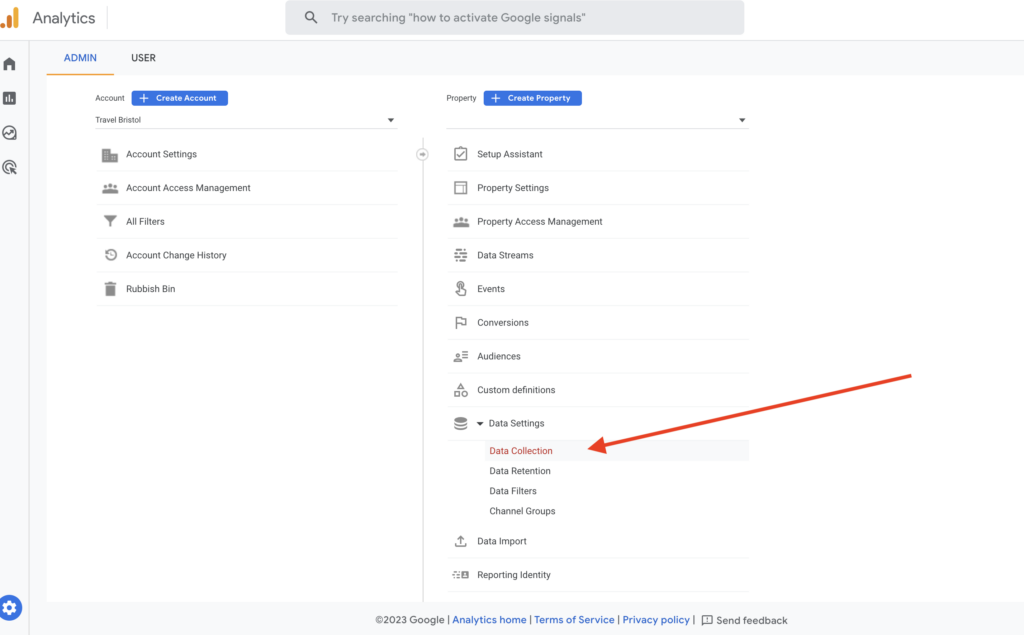Click the Create Property button
Viewport: 1024px width, 635px height.
532,98
